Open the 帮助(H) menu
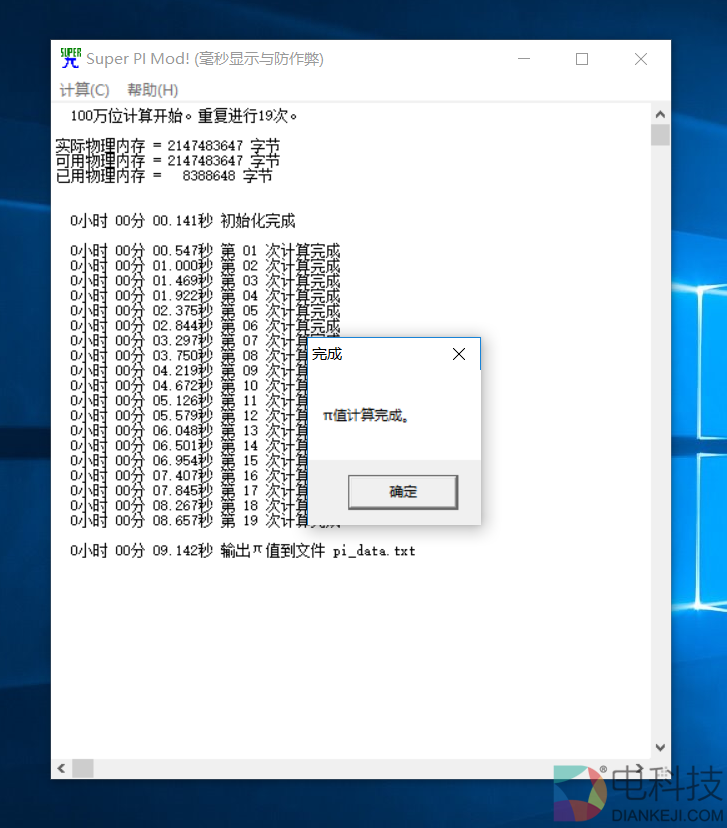 tap(152, 90)
